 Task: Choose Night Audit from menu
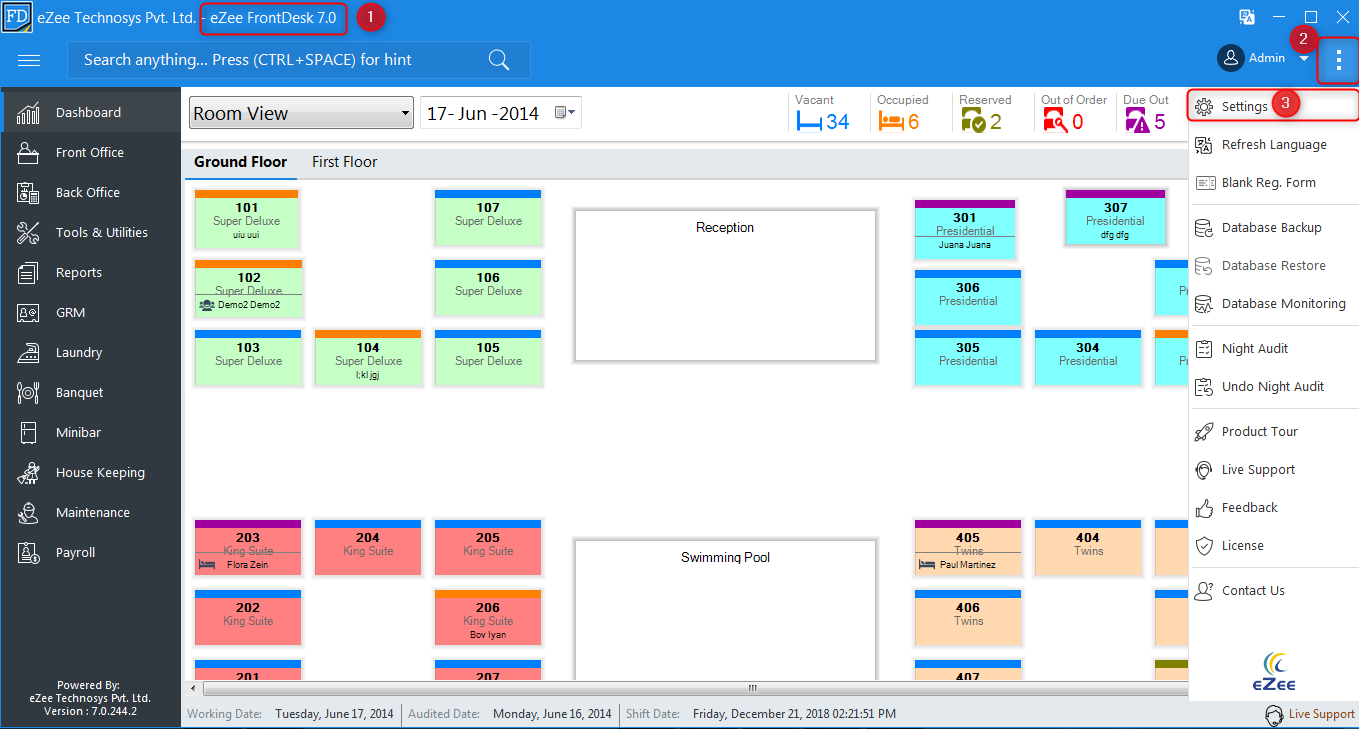(1274, 349)
